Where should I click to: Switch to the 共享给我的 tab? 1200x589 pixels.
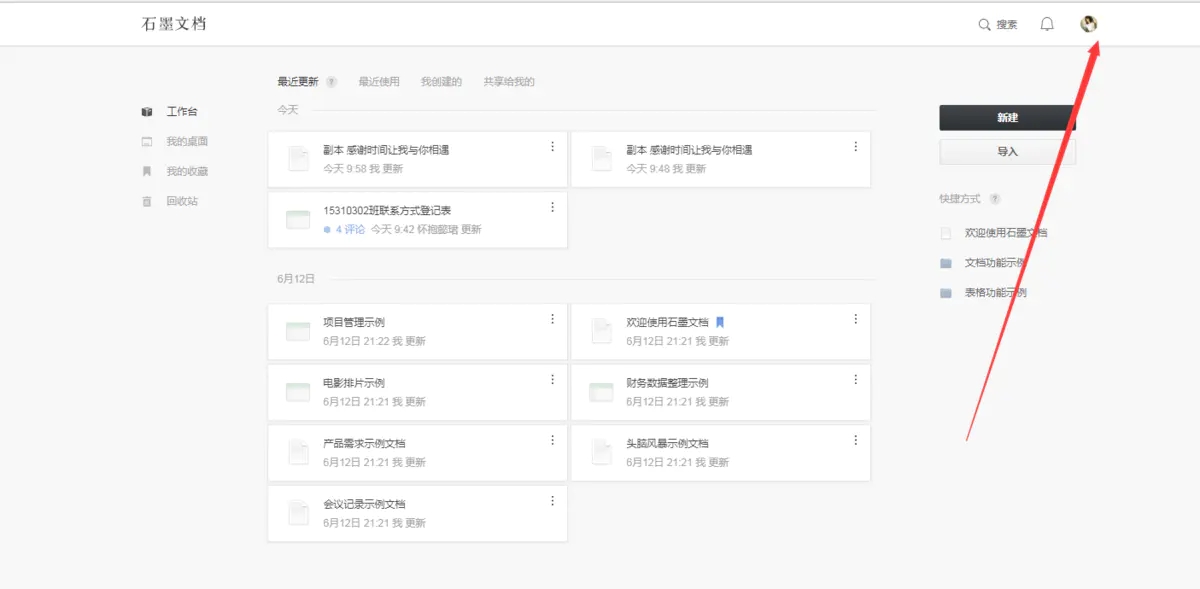(x=510, y=81)
